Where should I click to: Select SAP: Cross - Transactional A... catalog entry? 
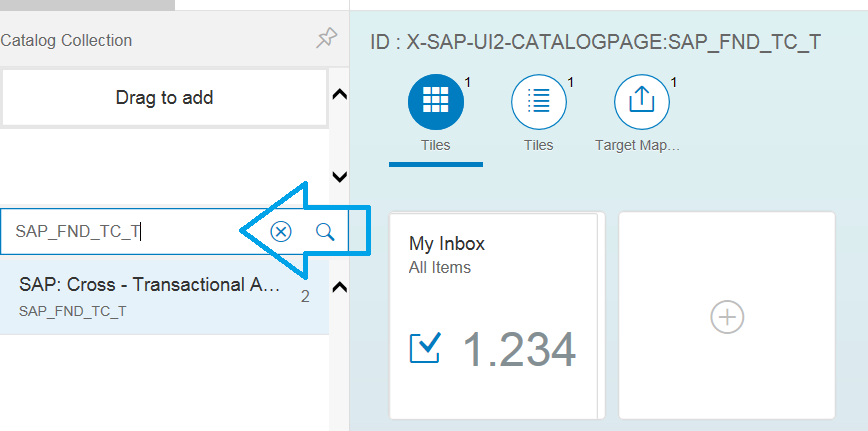[164, 295]
